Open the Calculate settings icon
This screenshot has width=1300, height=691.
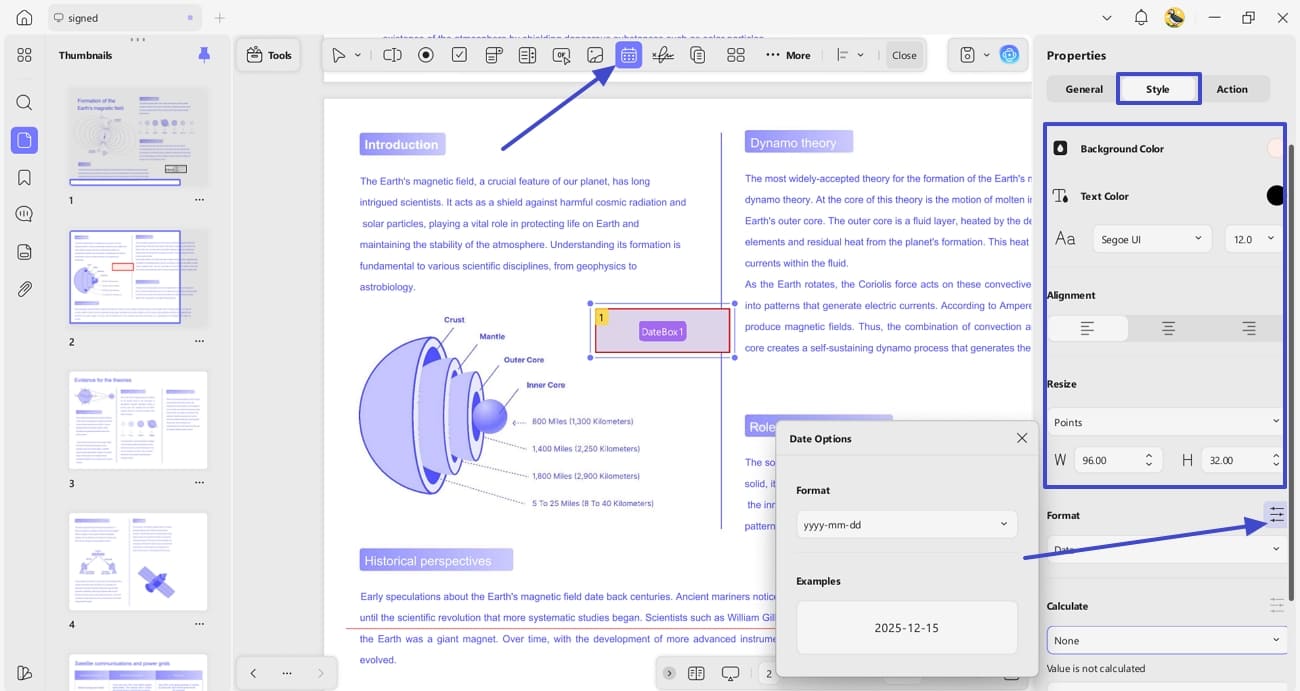click(1276, 605)
